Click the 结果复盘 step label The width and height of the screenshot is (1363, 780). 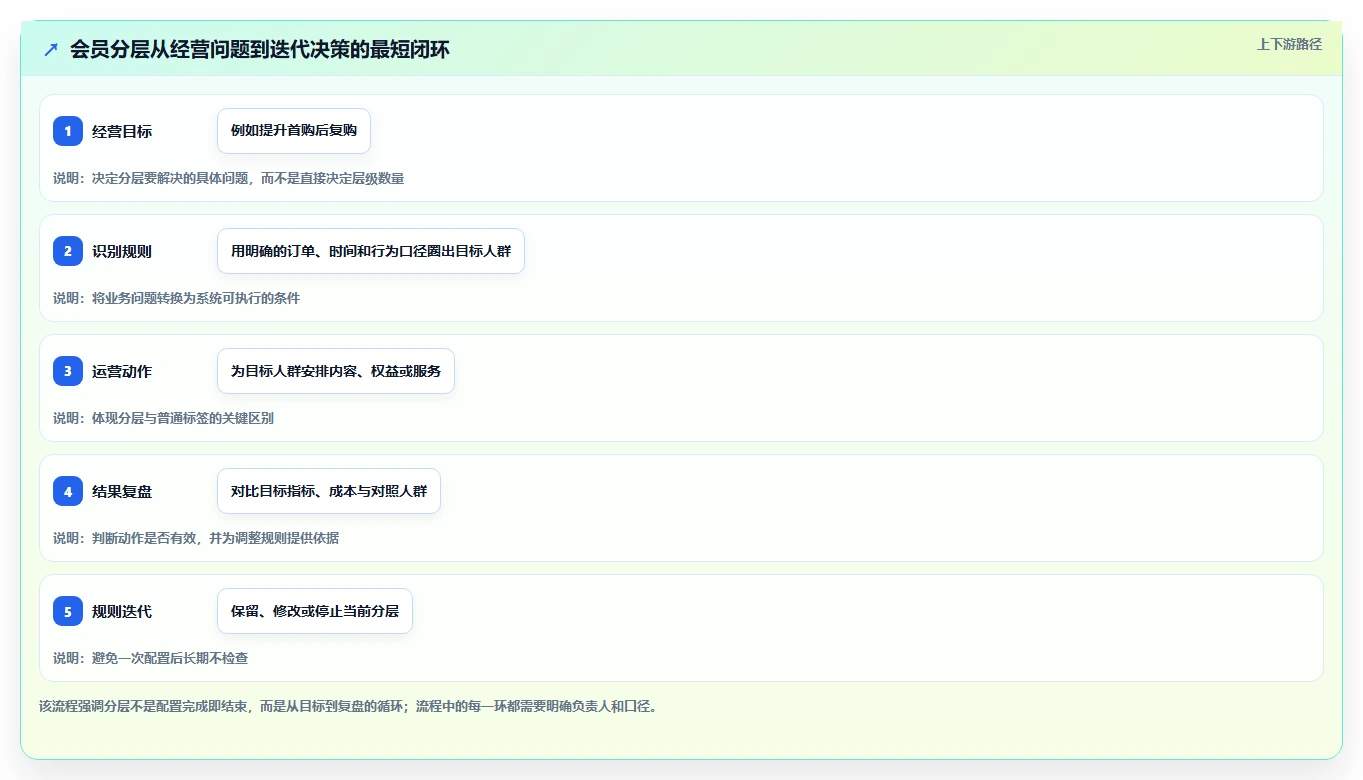[x=122, y=491]
